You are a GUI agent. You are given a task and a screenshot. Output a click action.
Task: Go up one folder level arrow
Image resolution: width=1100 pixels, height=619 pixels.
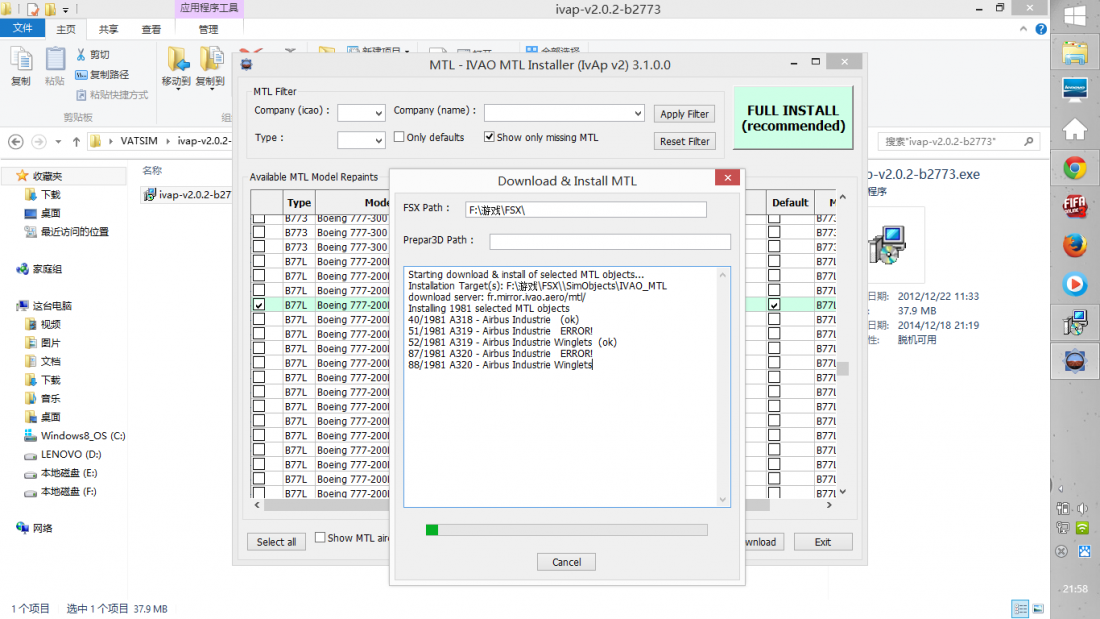(76, 142)
